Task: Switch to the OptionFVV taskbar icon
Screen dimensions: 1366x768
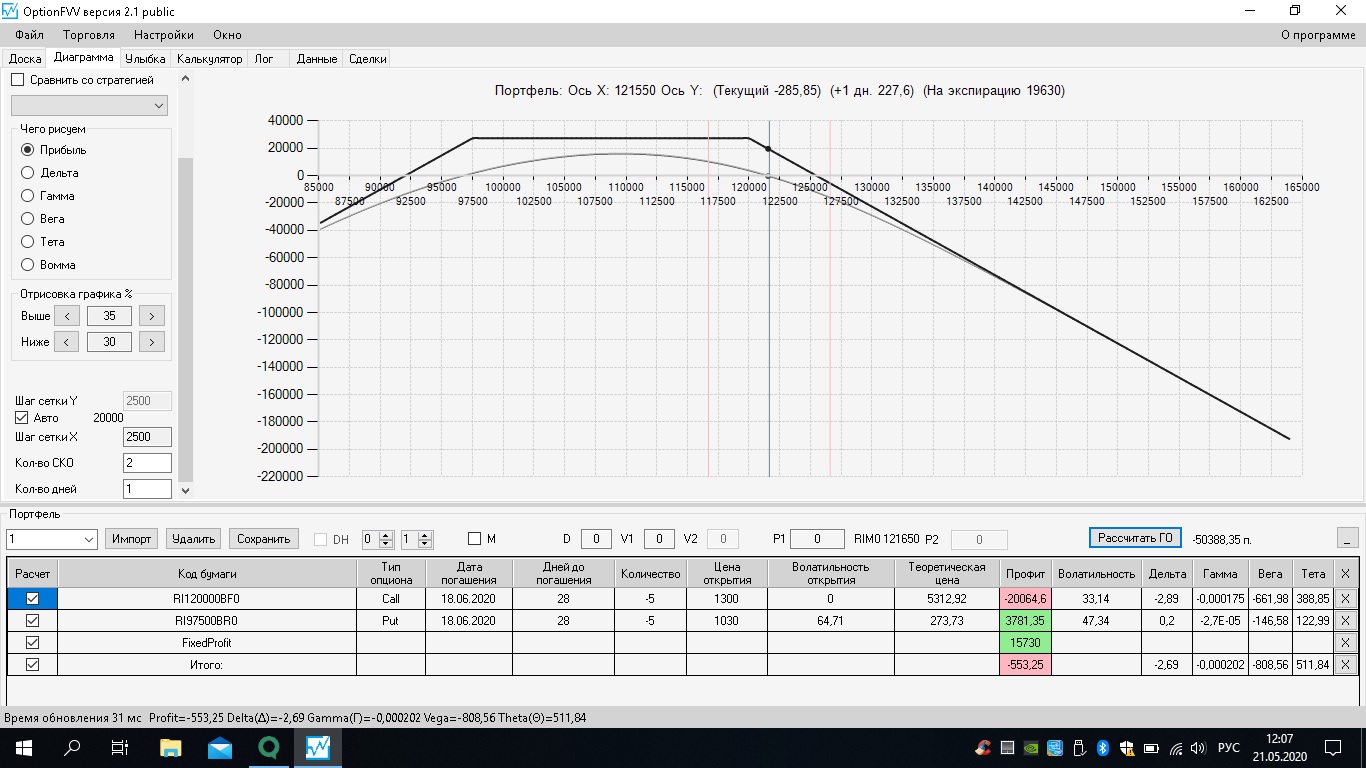Action: click(x=318, y=747)
